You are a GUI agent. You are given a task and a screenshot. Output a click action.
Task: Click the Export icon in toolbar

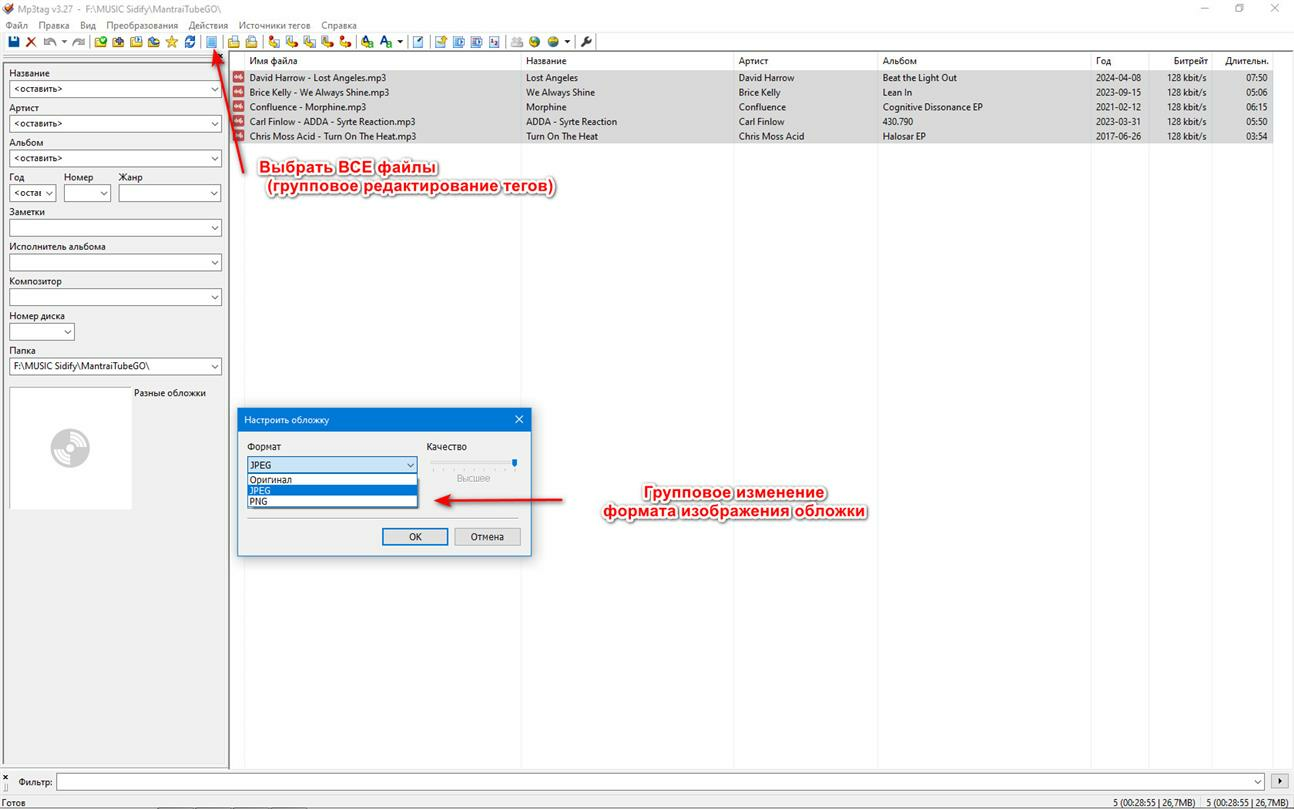440,42
